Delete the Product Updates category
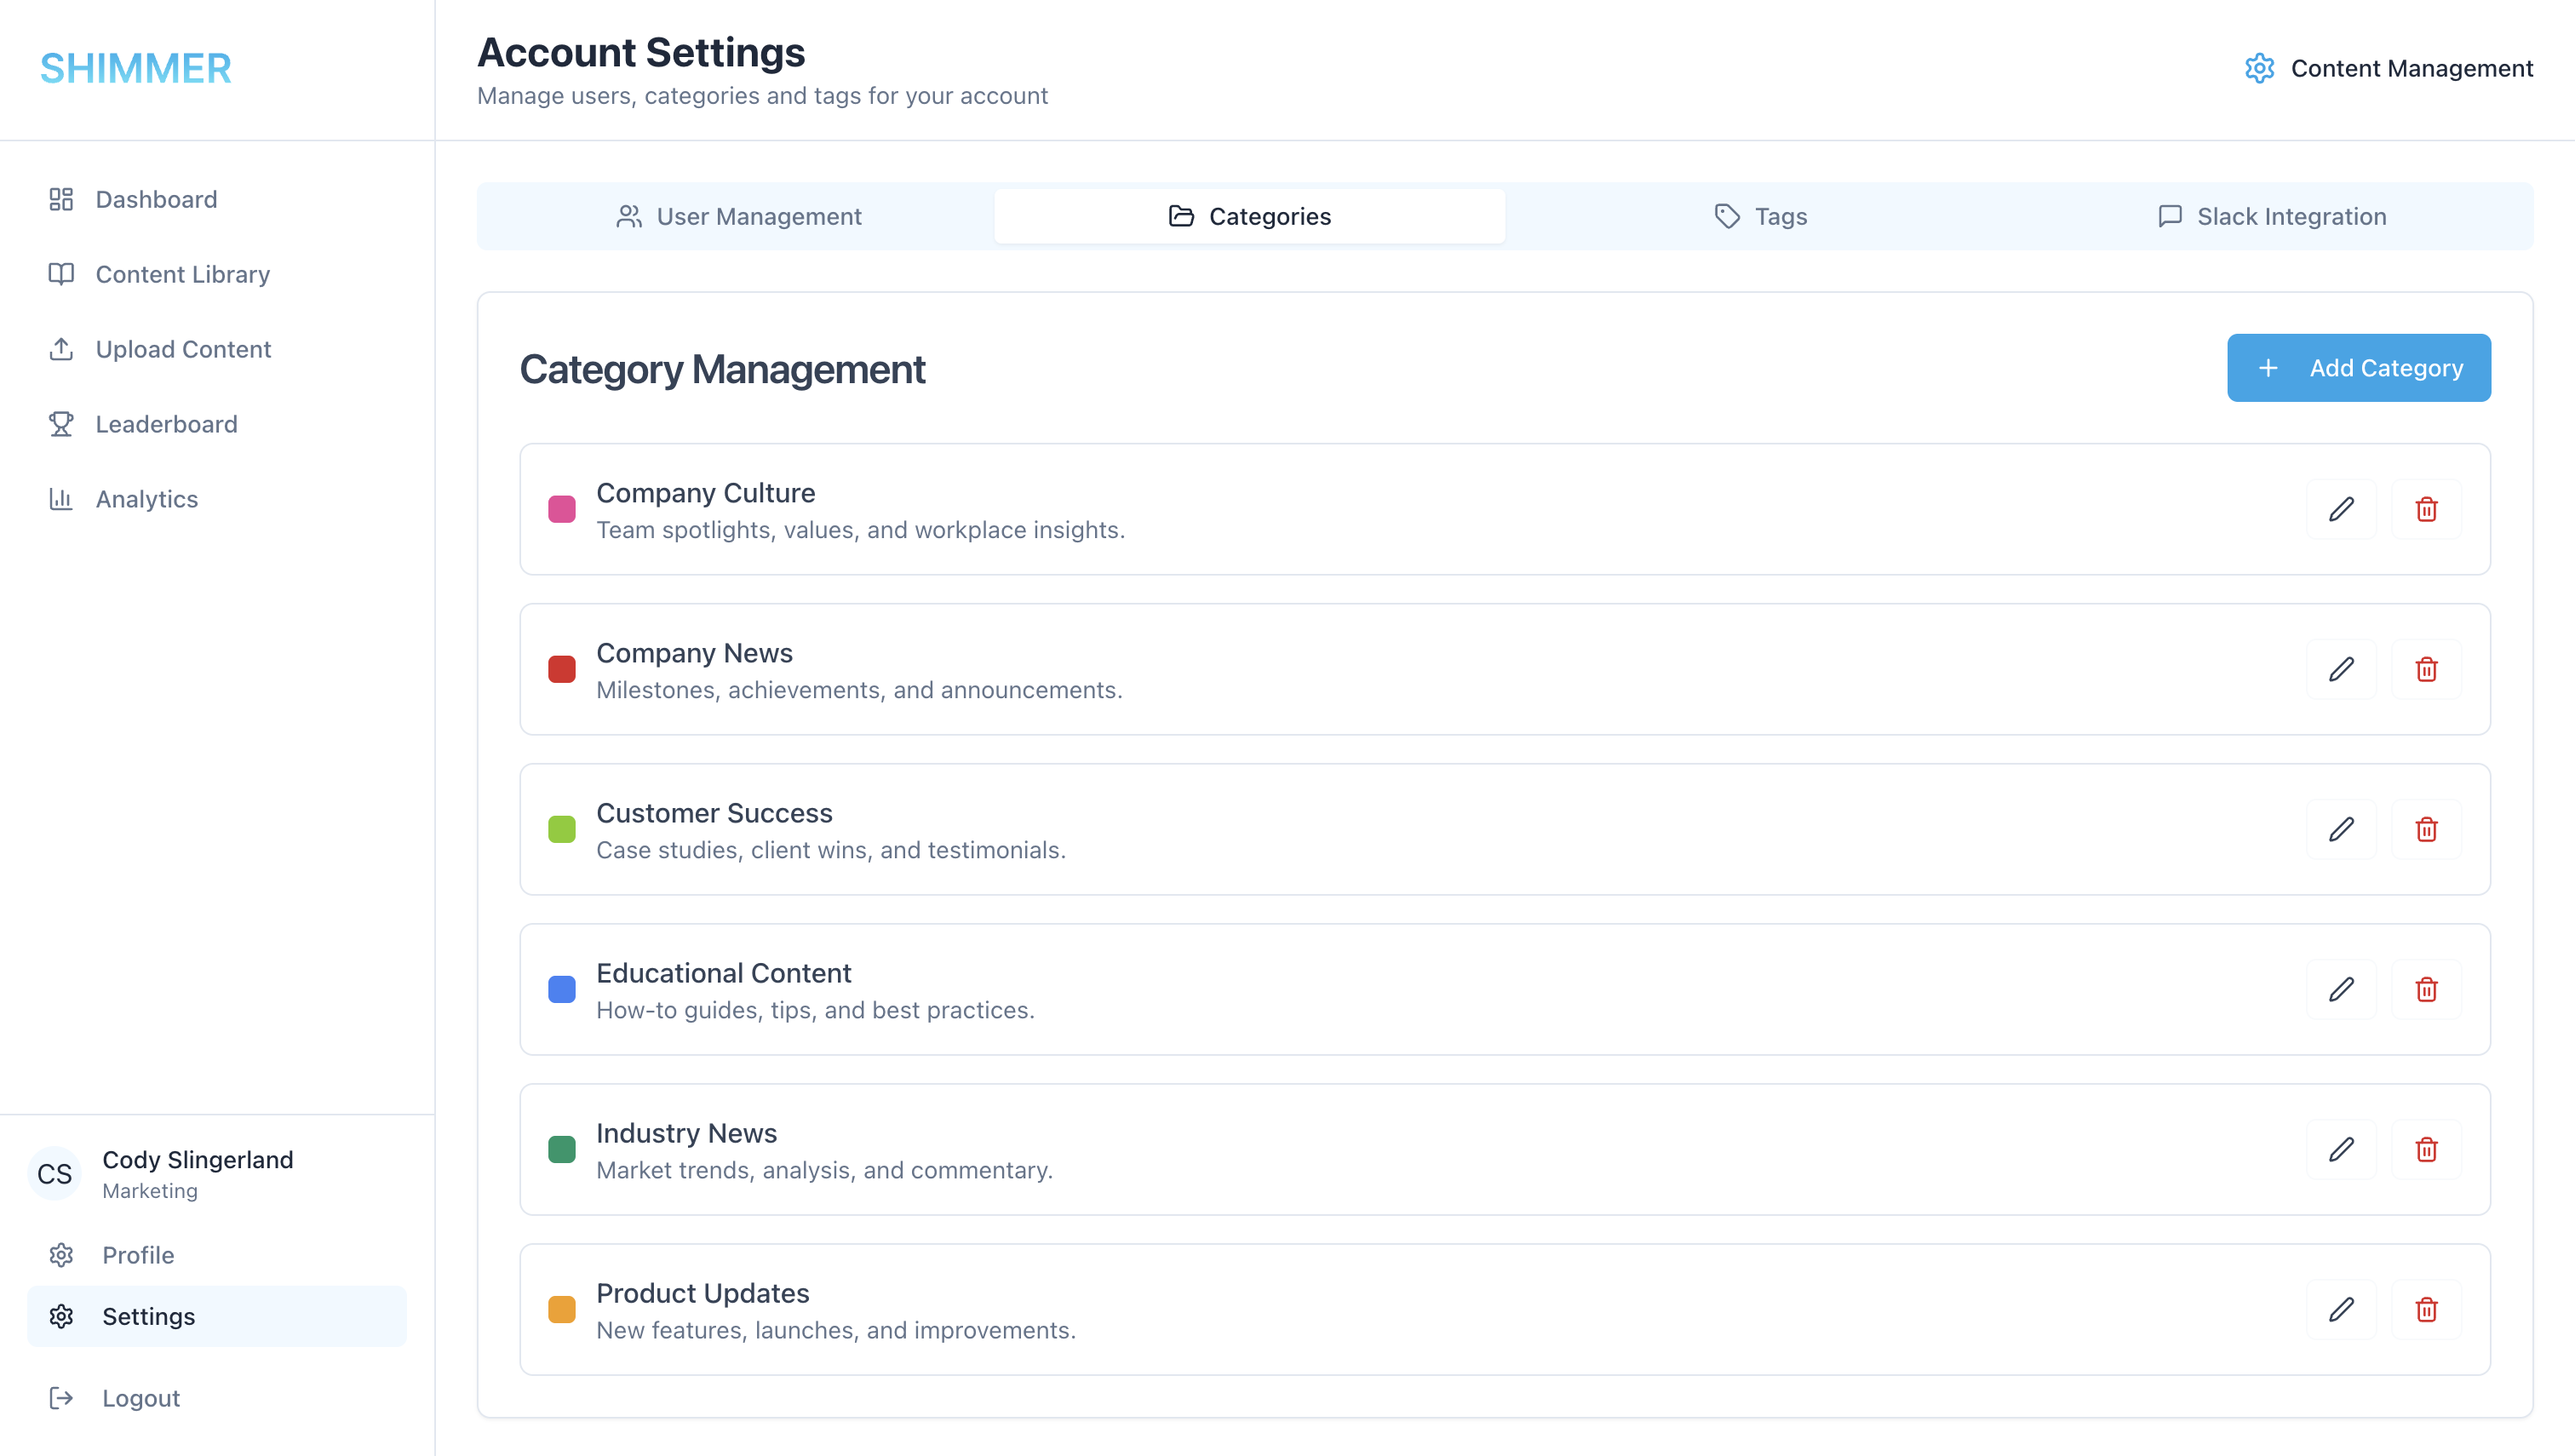The image size is (2575, 1456). click(x=2427, y=1310)
